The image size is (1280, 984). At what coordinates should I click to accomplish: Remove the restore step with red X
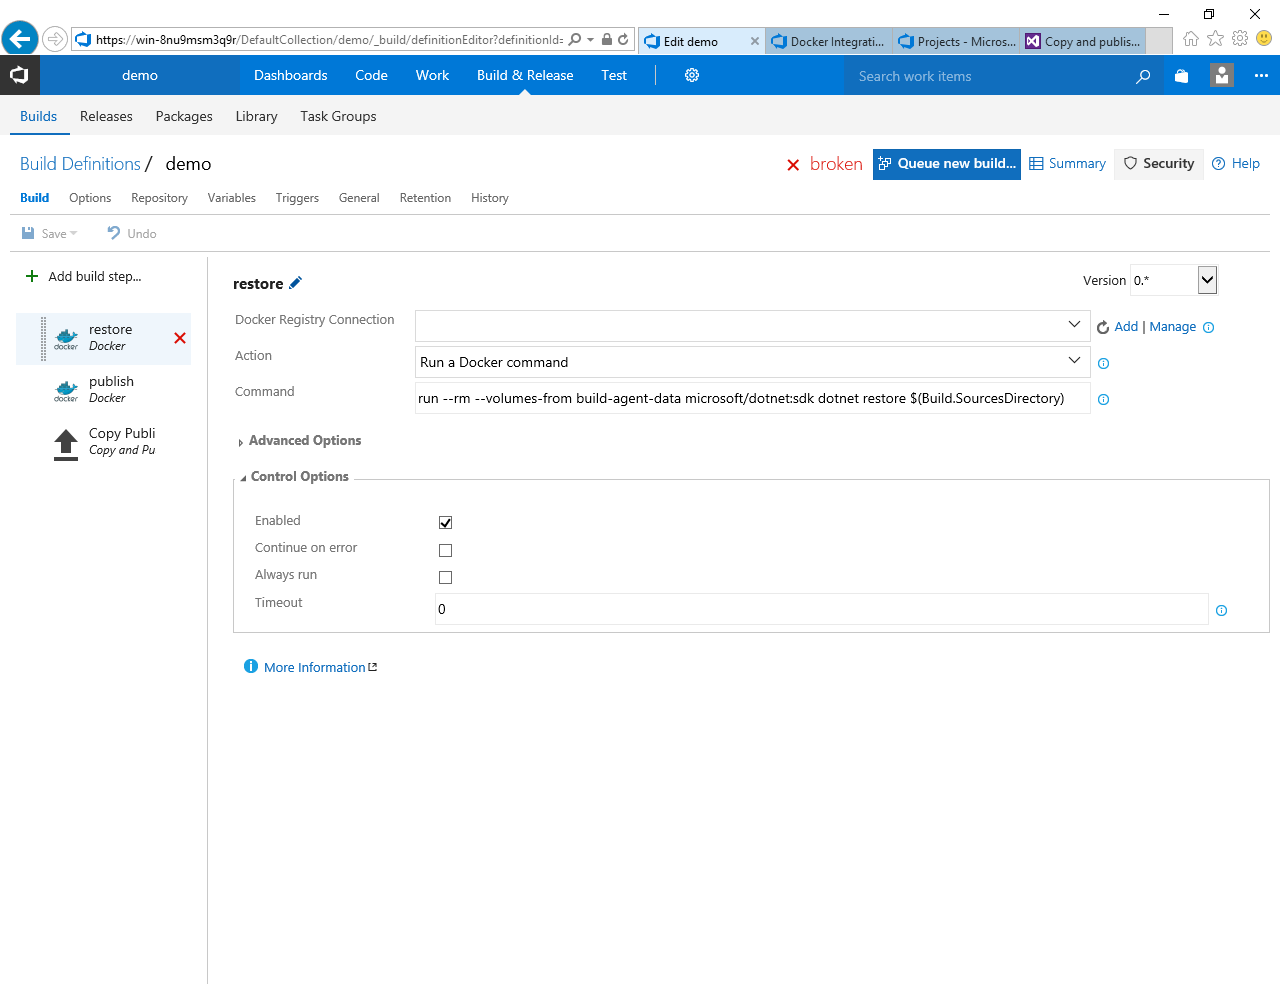[180, 338]
